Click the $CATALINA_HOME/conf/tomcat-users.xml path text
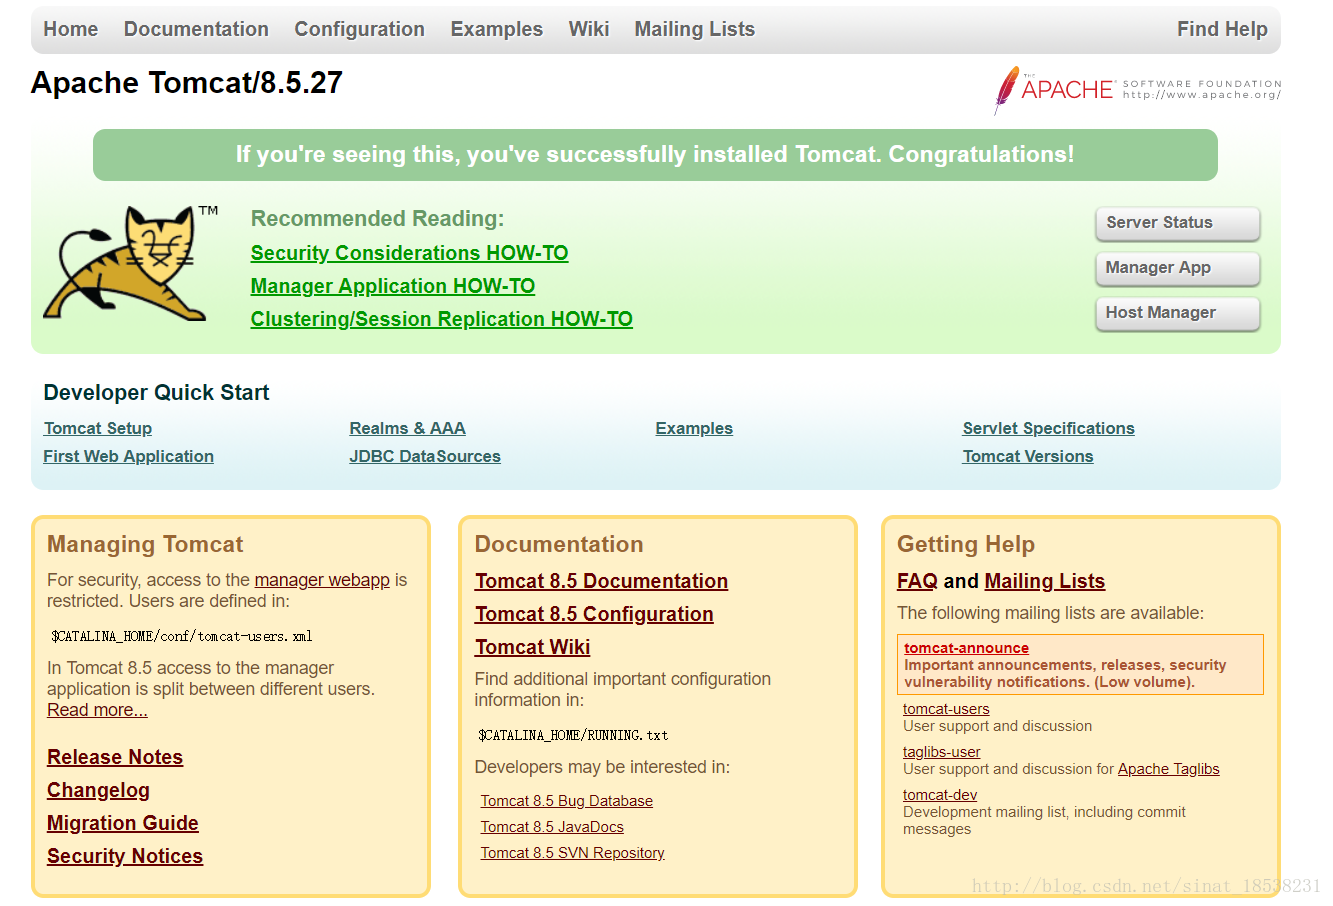Screen dimensions: 1333x906 point(181,636)
